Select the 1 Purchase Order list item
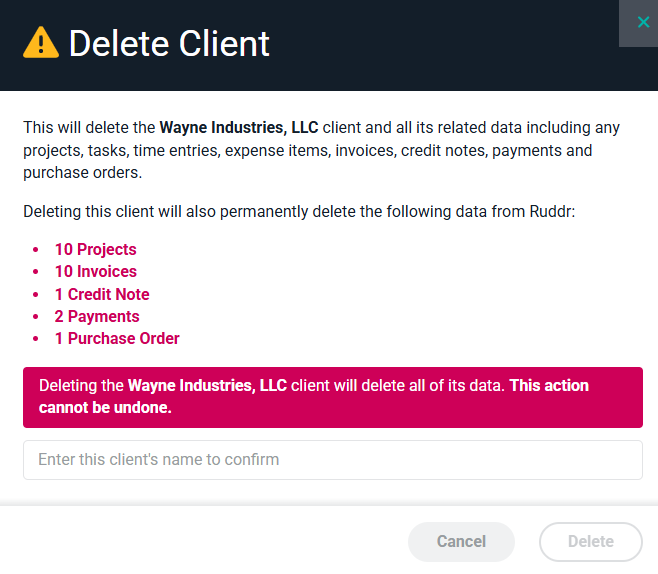 coord(117,338)
